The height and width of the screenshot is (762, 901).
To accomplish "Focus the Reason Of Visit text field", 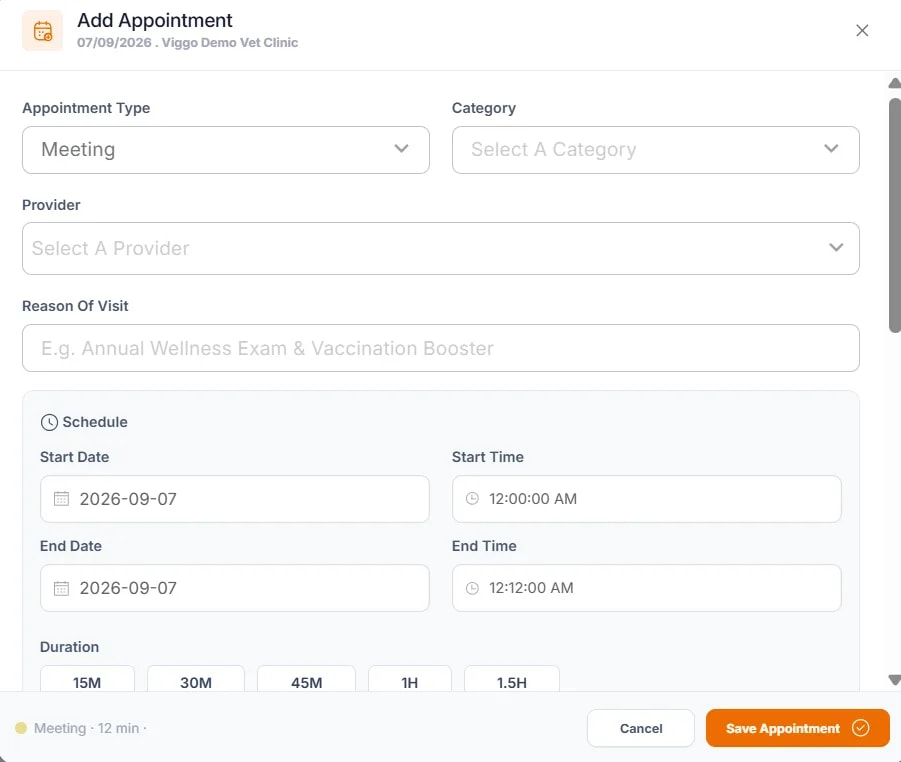I will coord(441,348).
